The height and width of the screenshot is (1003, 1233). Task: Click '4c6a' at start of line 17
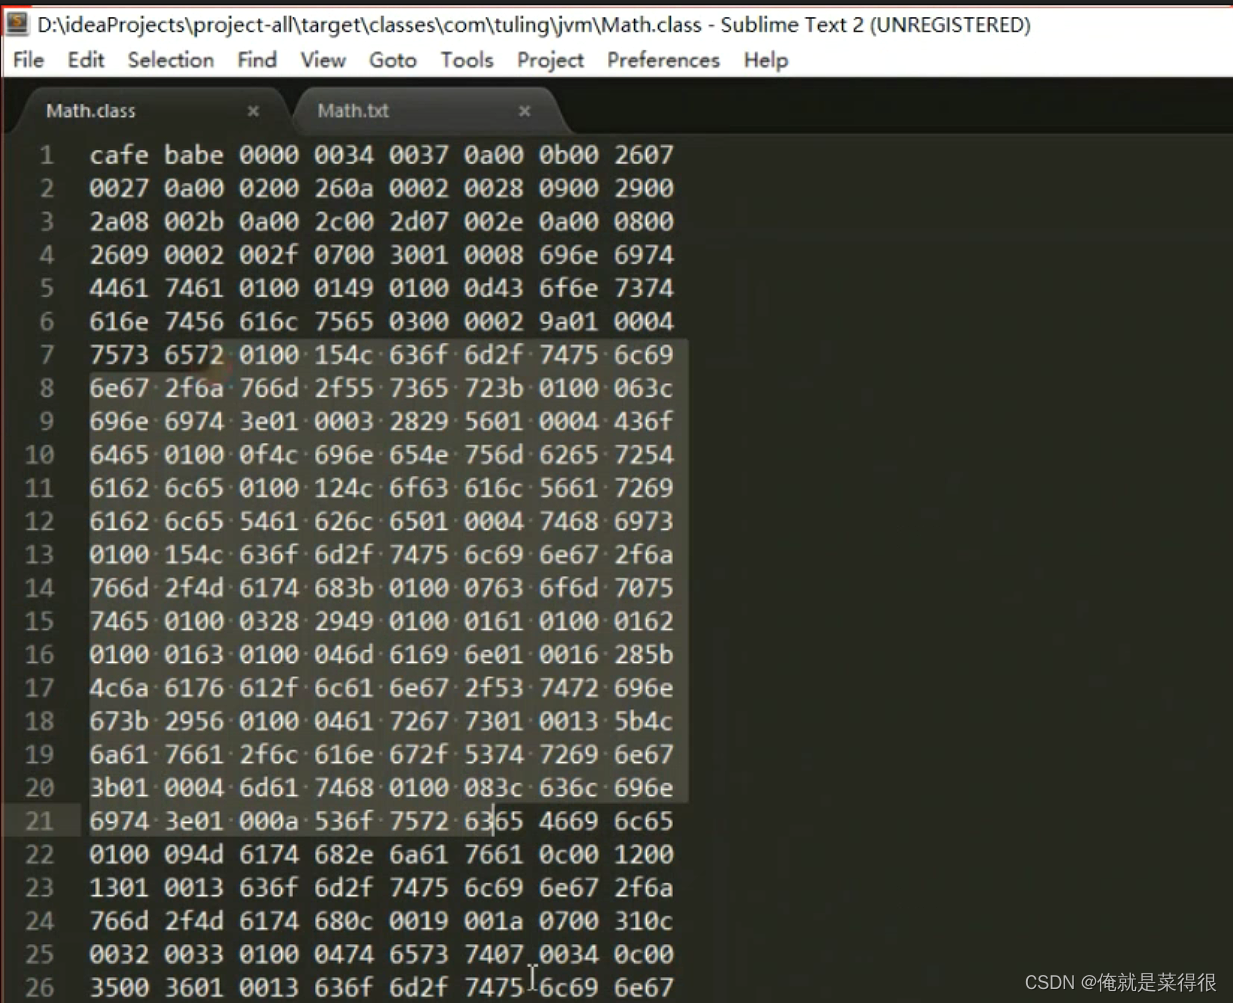[119, 688]
